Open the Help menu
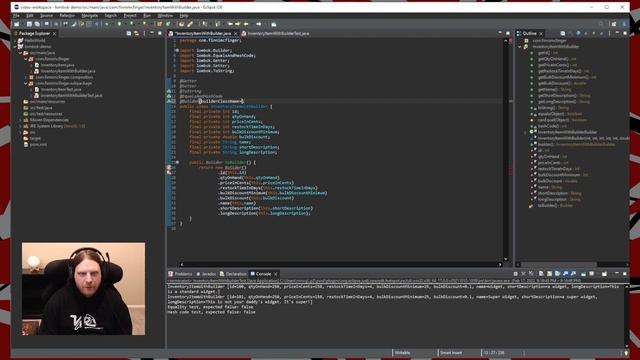Image resolution: width=640 pixels, height=360 pixels. click(x=184, y=16)
